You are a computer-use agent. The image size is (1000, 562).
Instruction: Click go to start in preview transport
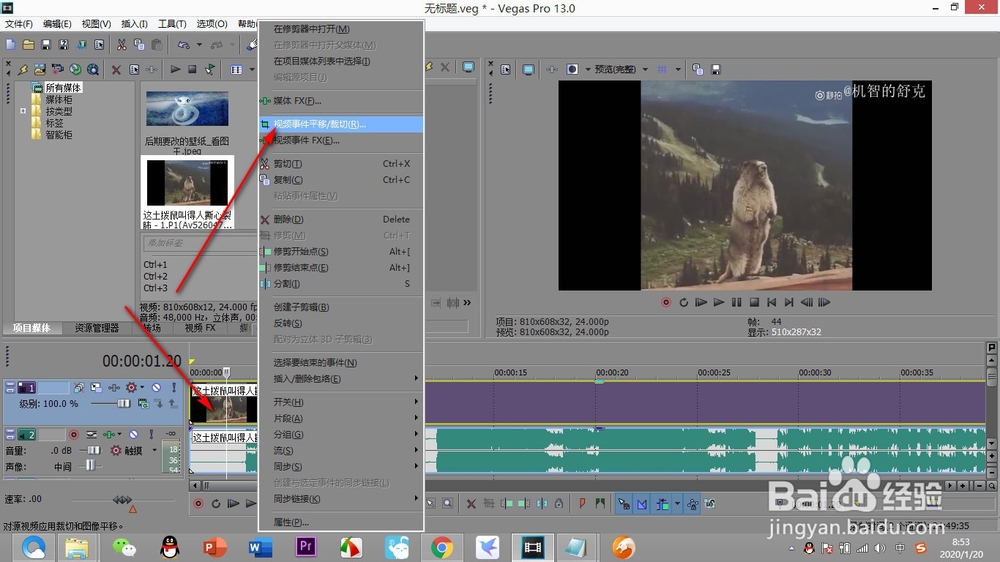point(772,302)
